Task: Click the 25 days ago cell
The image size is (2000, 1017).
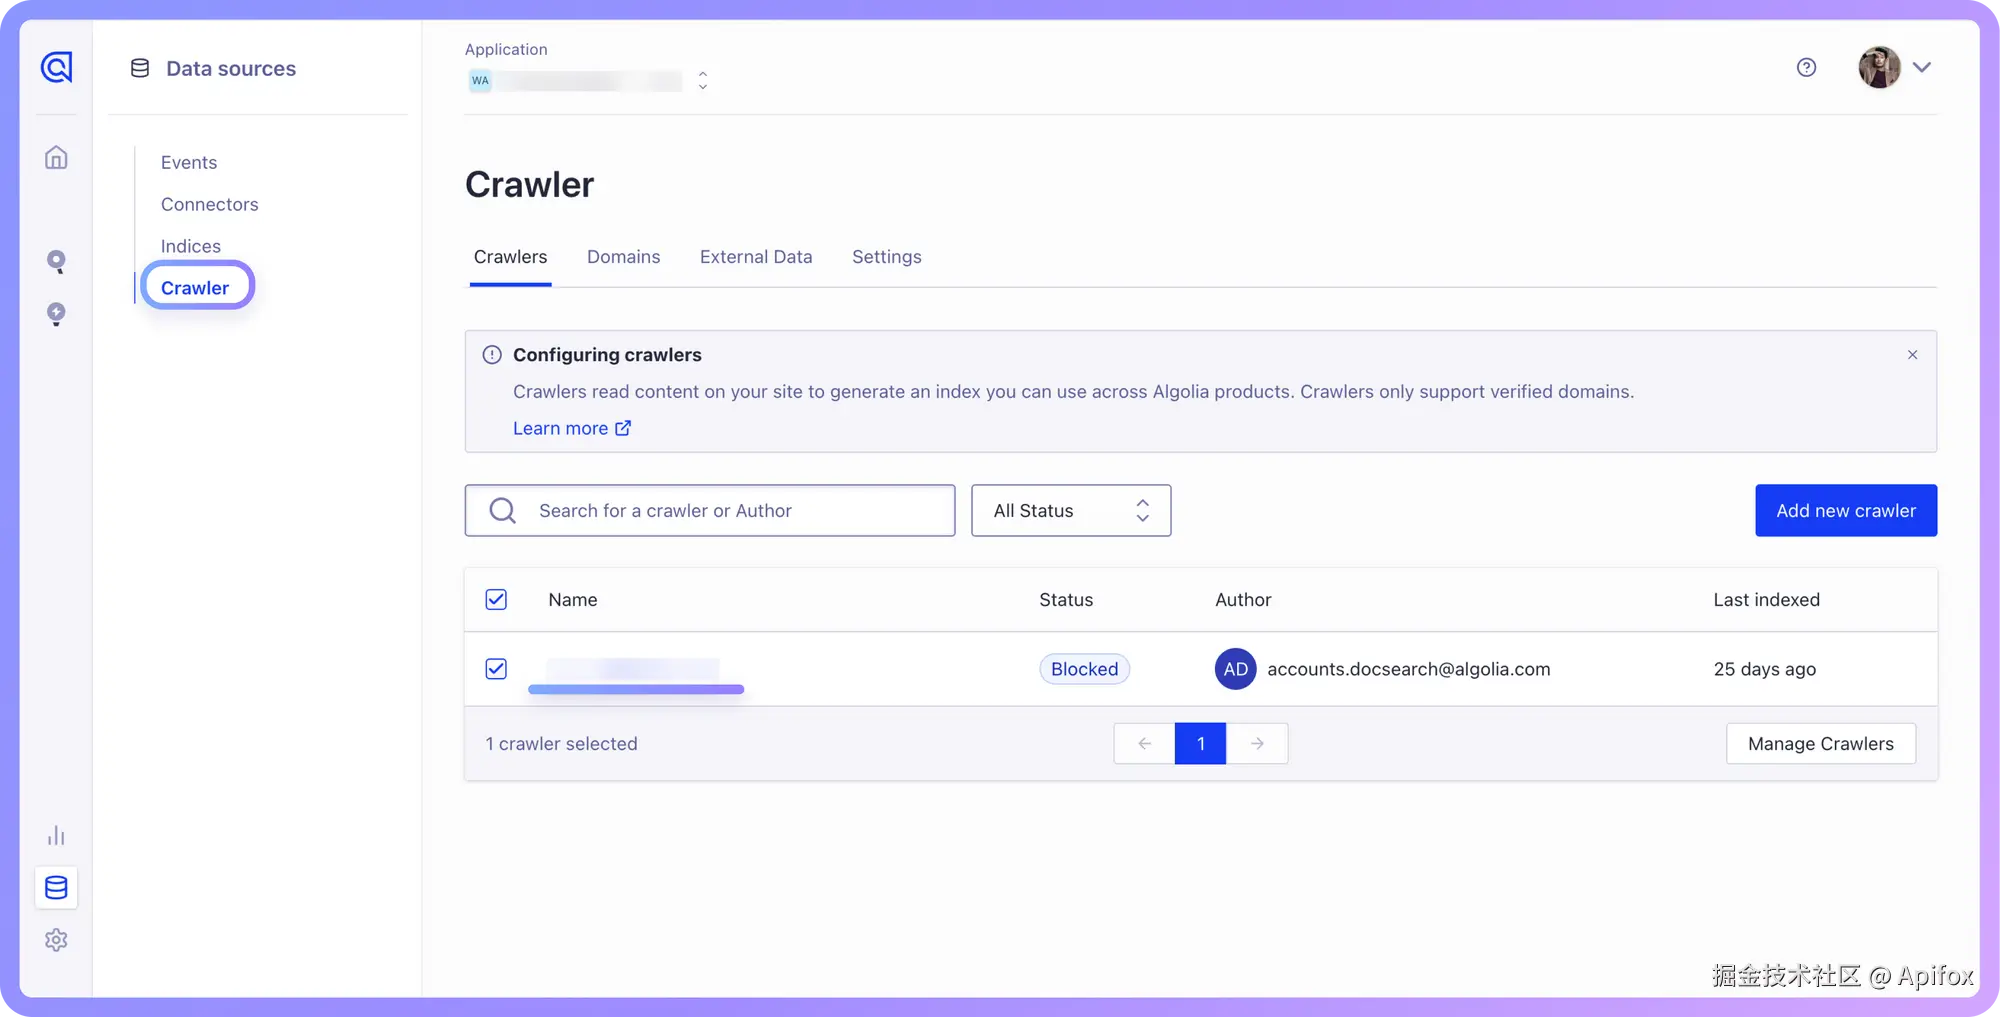Action: pos(1765,669)
